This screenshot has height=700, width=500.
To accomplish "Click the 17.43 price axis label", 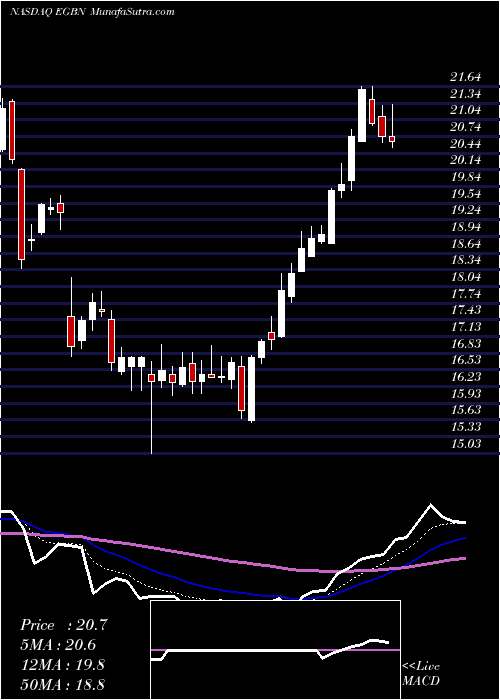I will click(x=465, y=310).
